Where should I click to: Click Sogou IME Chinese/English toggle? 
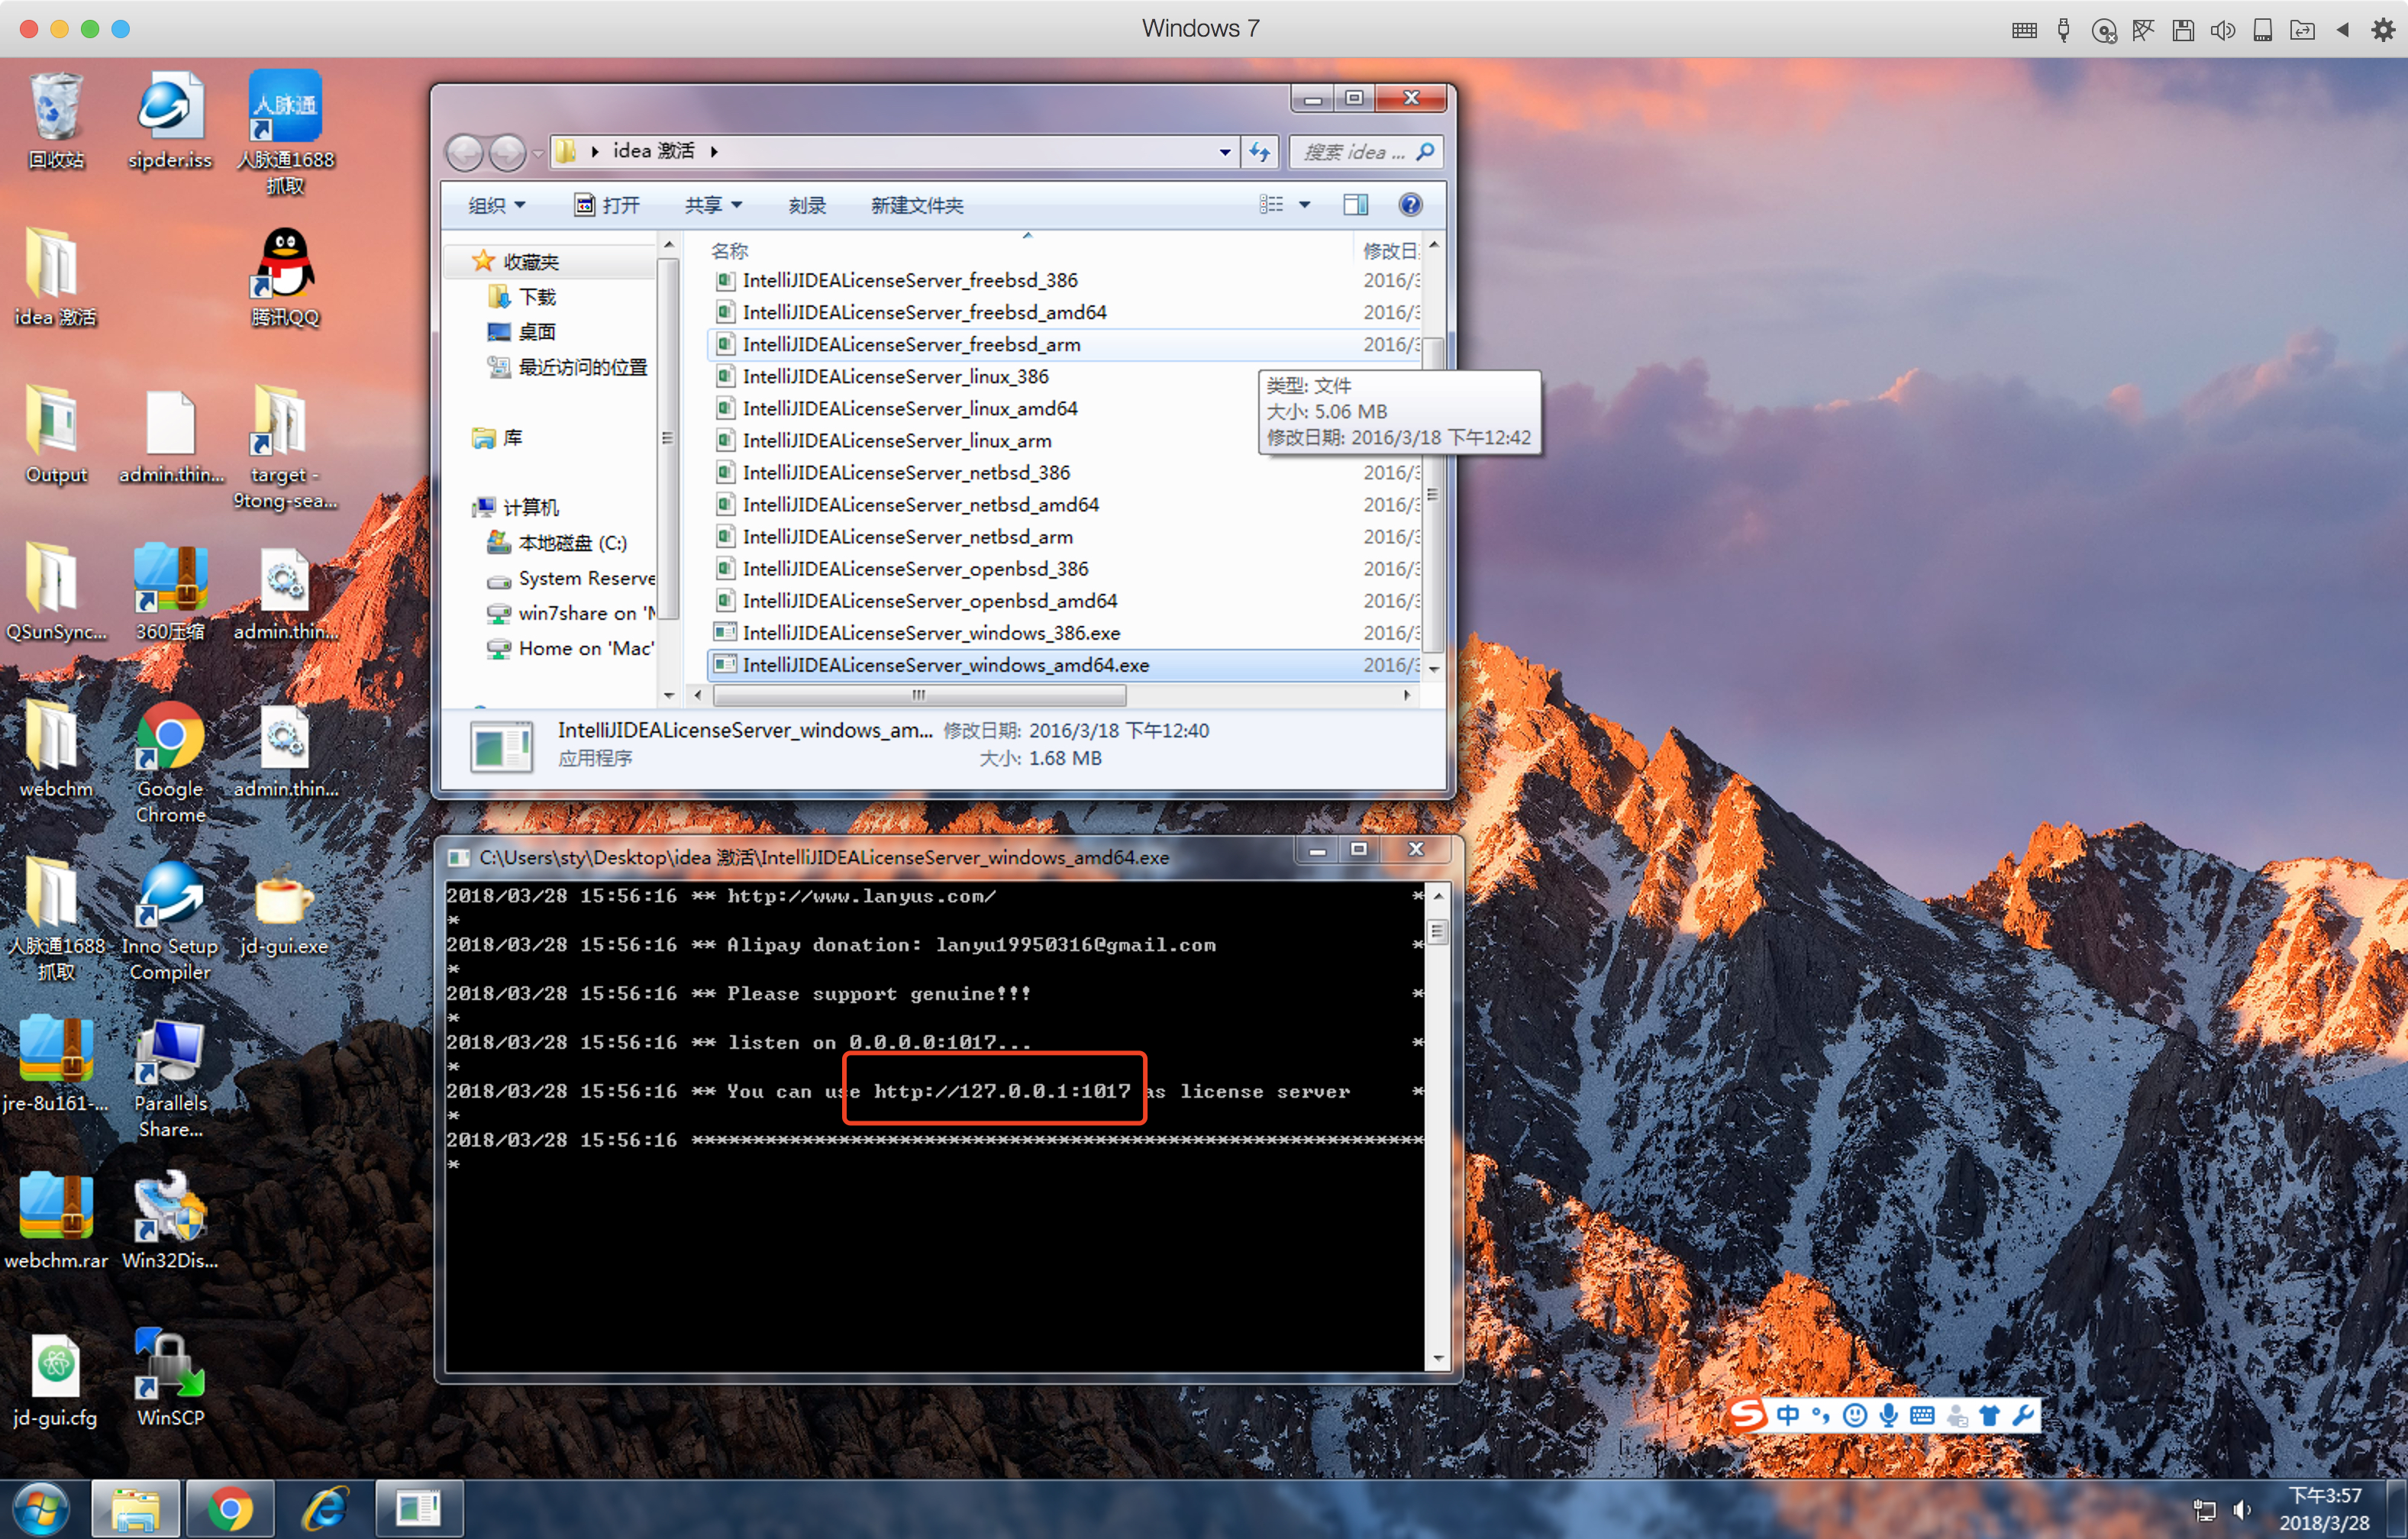coord(1787,1415)
